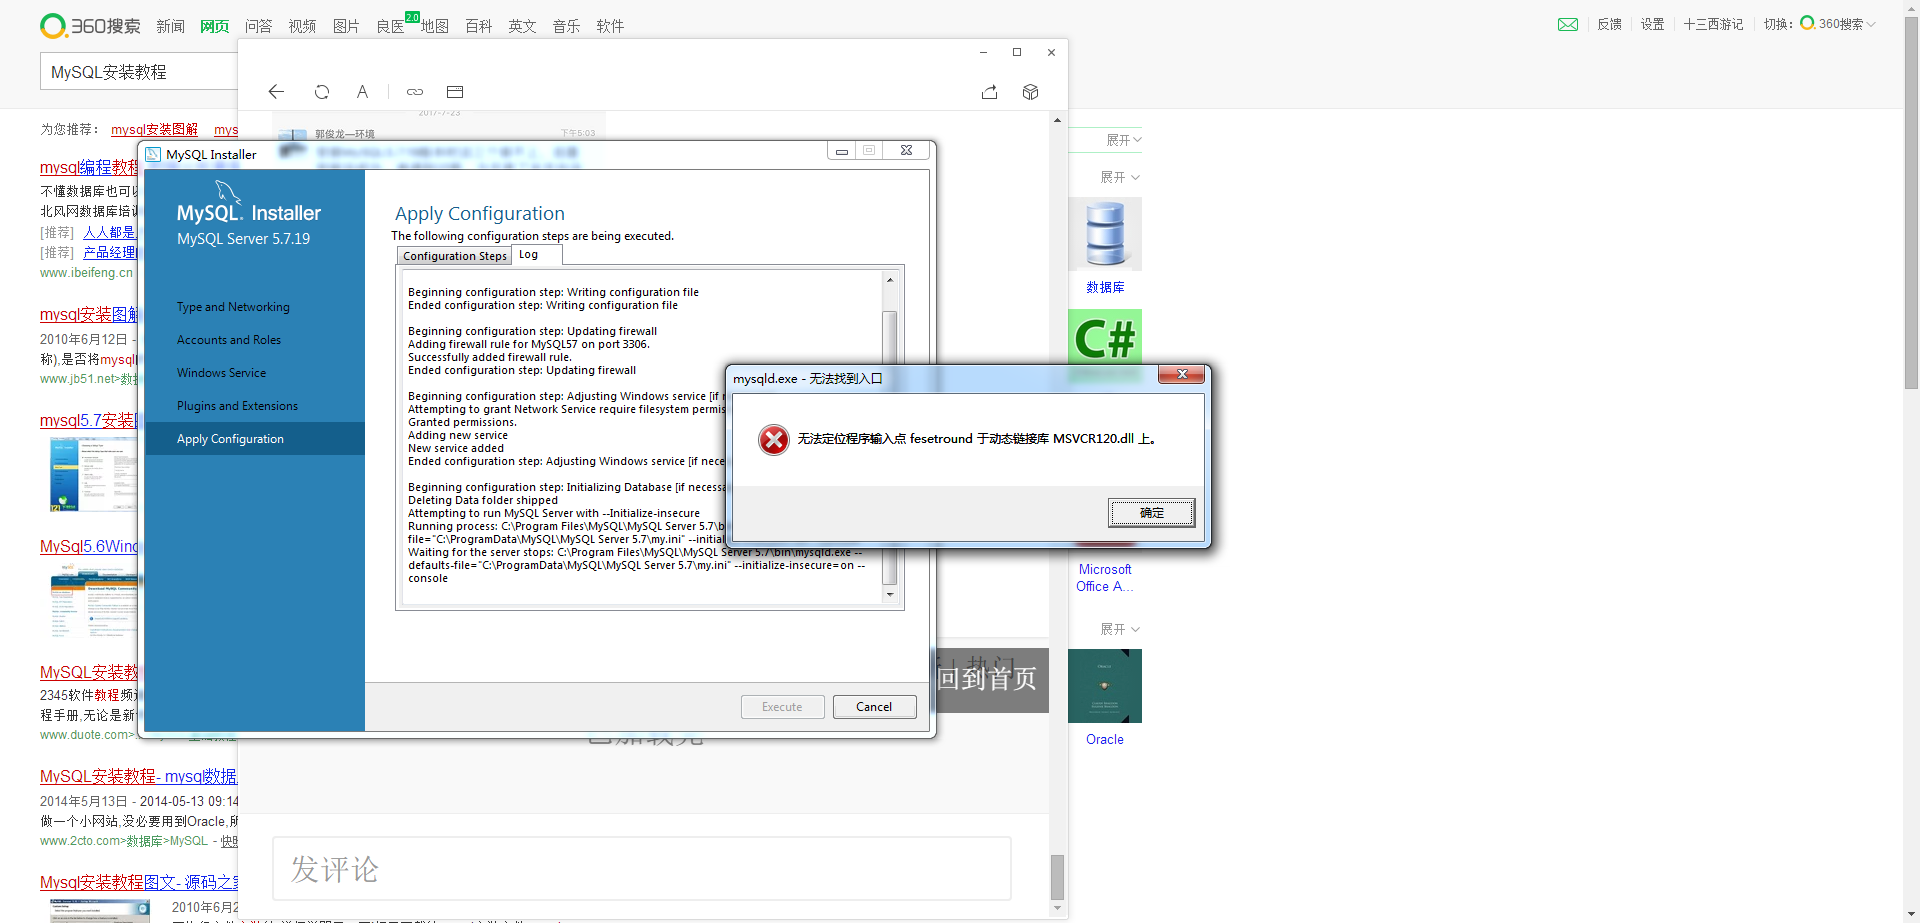The image size is (1920, 923).
Task: Open the MySQL安装教程- mysql数据 result
Action: 139,776
